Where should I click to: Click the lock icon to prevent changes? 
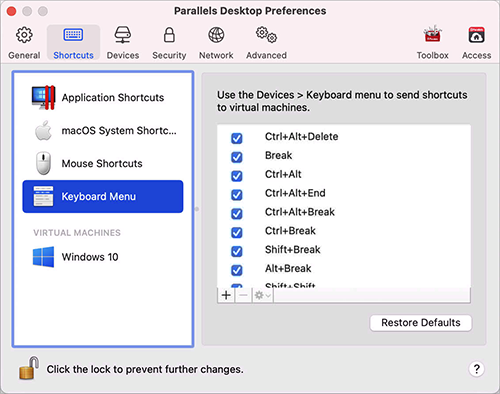point(29,368)
